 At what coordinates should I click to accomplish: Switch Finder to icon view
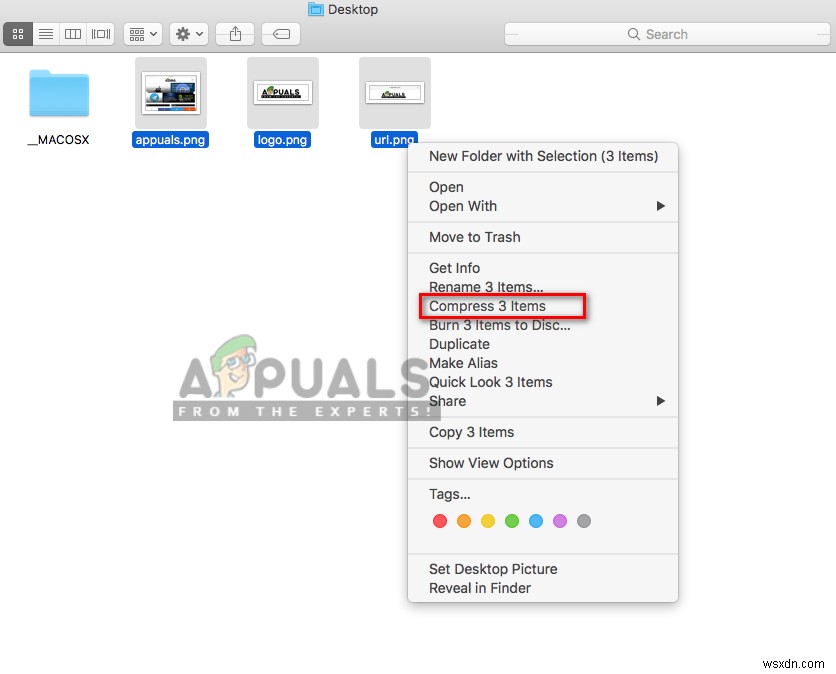pyautogui.click(x=18, y=34)
